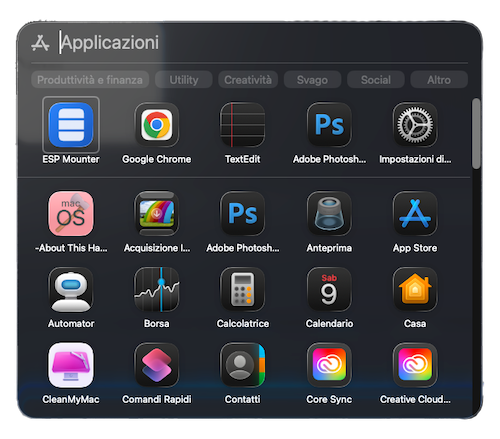Viewport: 500px width, 439px height.
Task: Open Contatti app
Action: pos(243,365)
